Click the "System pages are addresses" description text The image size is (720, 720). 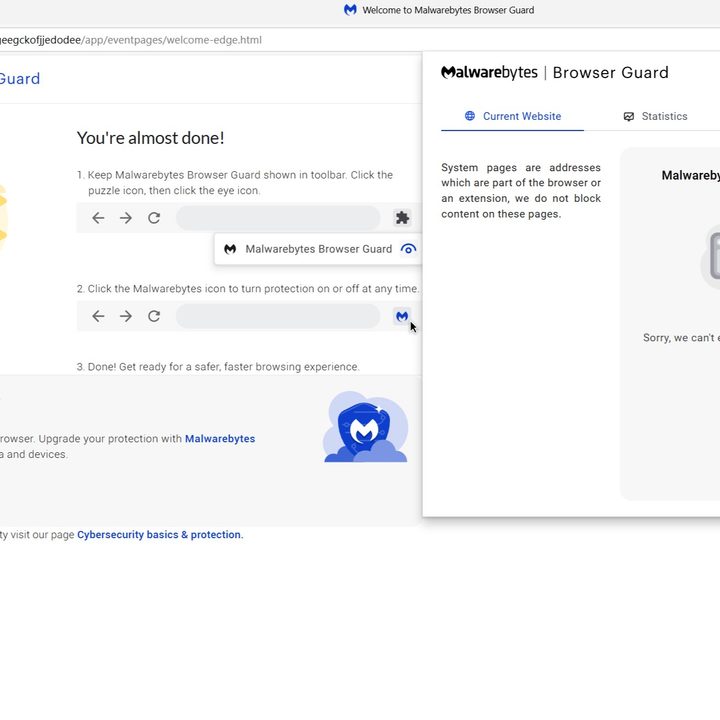pyautogui.click(x=521, y=191)
